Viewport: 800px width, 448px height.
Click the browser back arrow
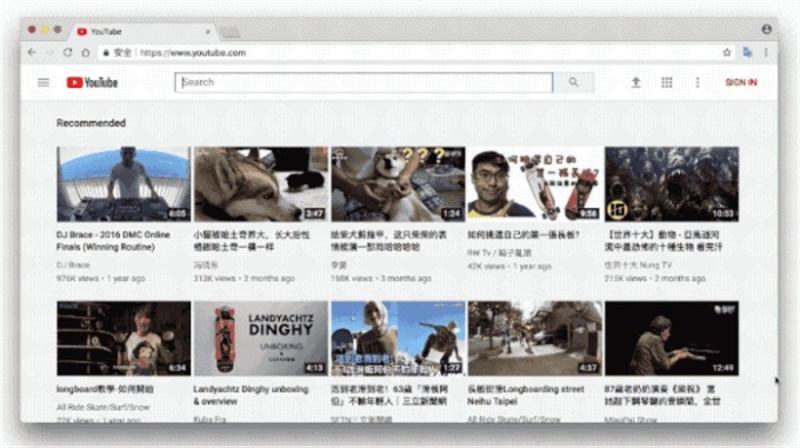coord(32,52)
